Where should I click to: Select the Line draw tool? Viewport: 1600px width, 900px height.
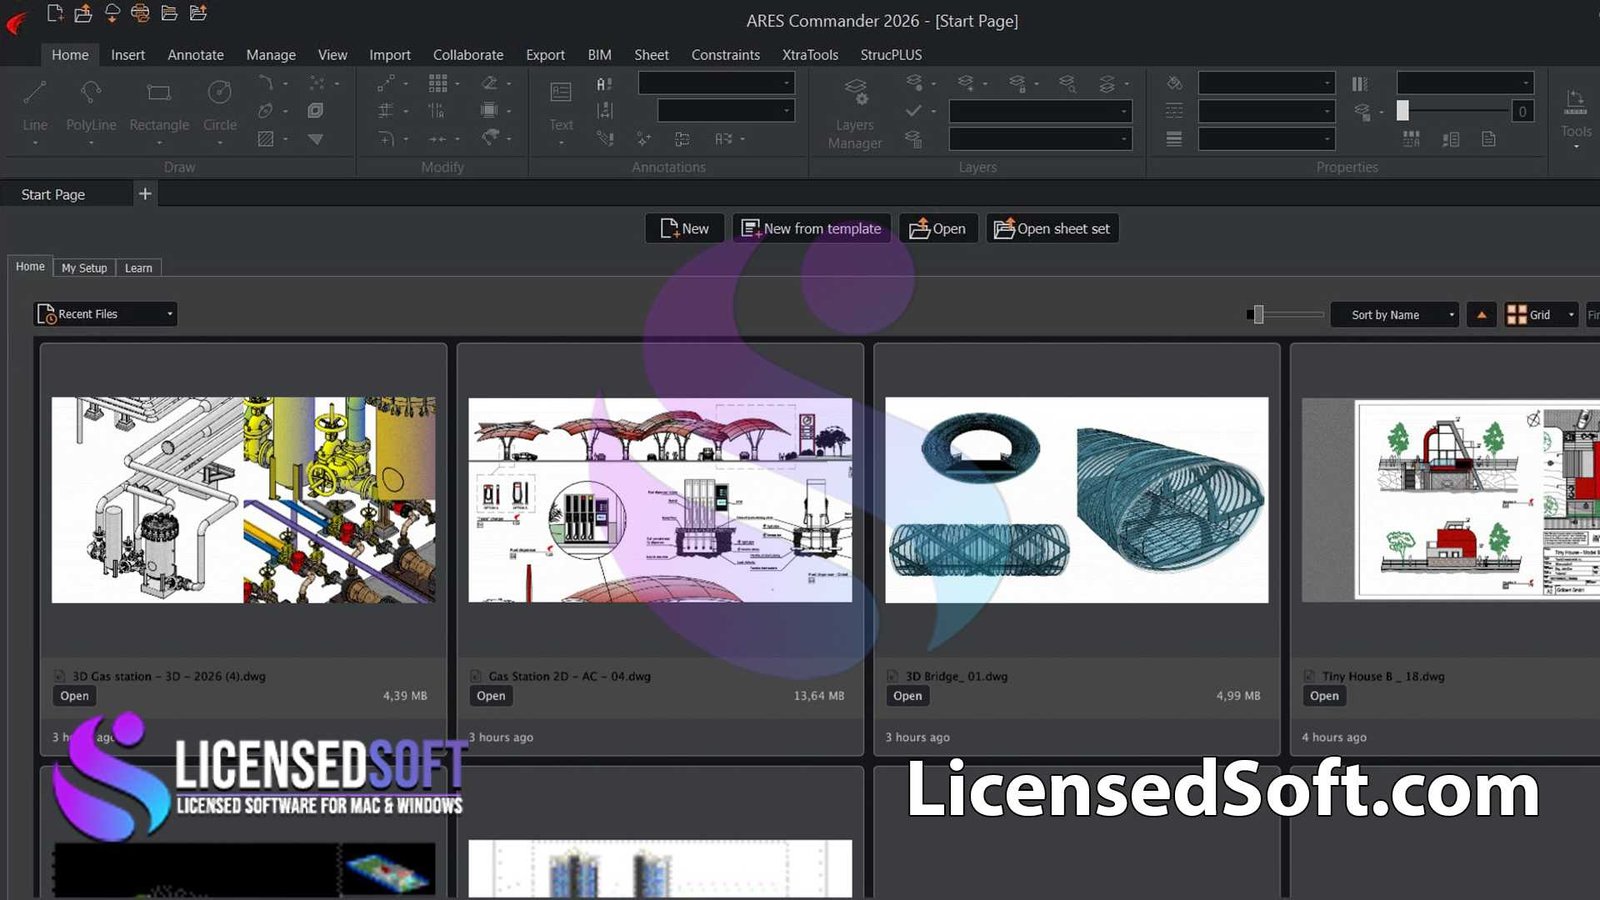point(35,106)
